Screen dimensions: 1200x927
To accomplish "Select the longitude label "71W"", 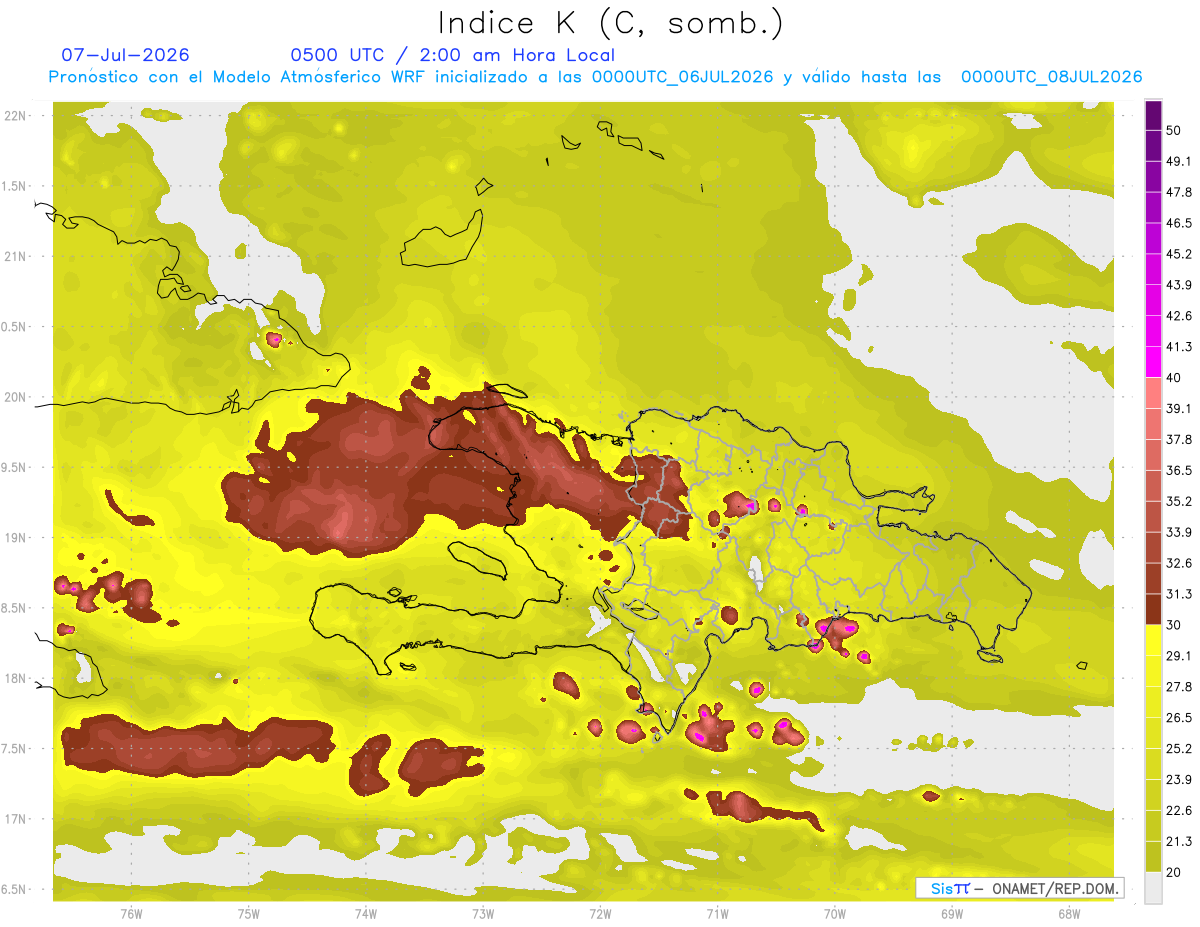I will [x=717, y=914].
